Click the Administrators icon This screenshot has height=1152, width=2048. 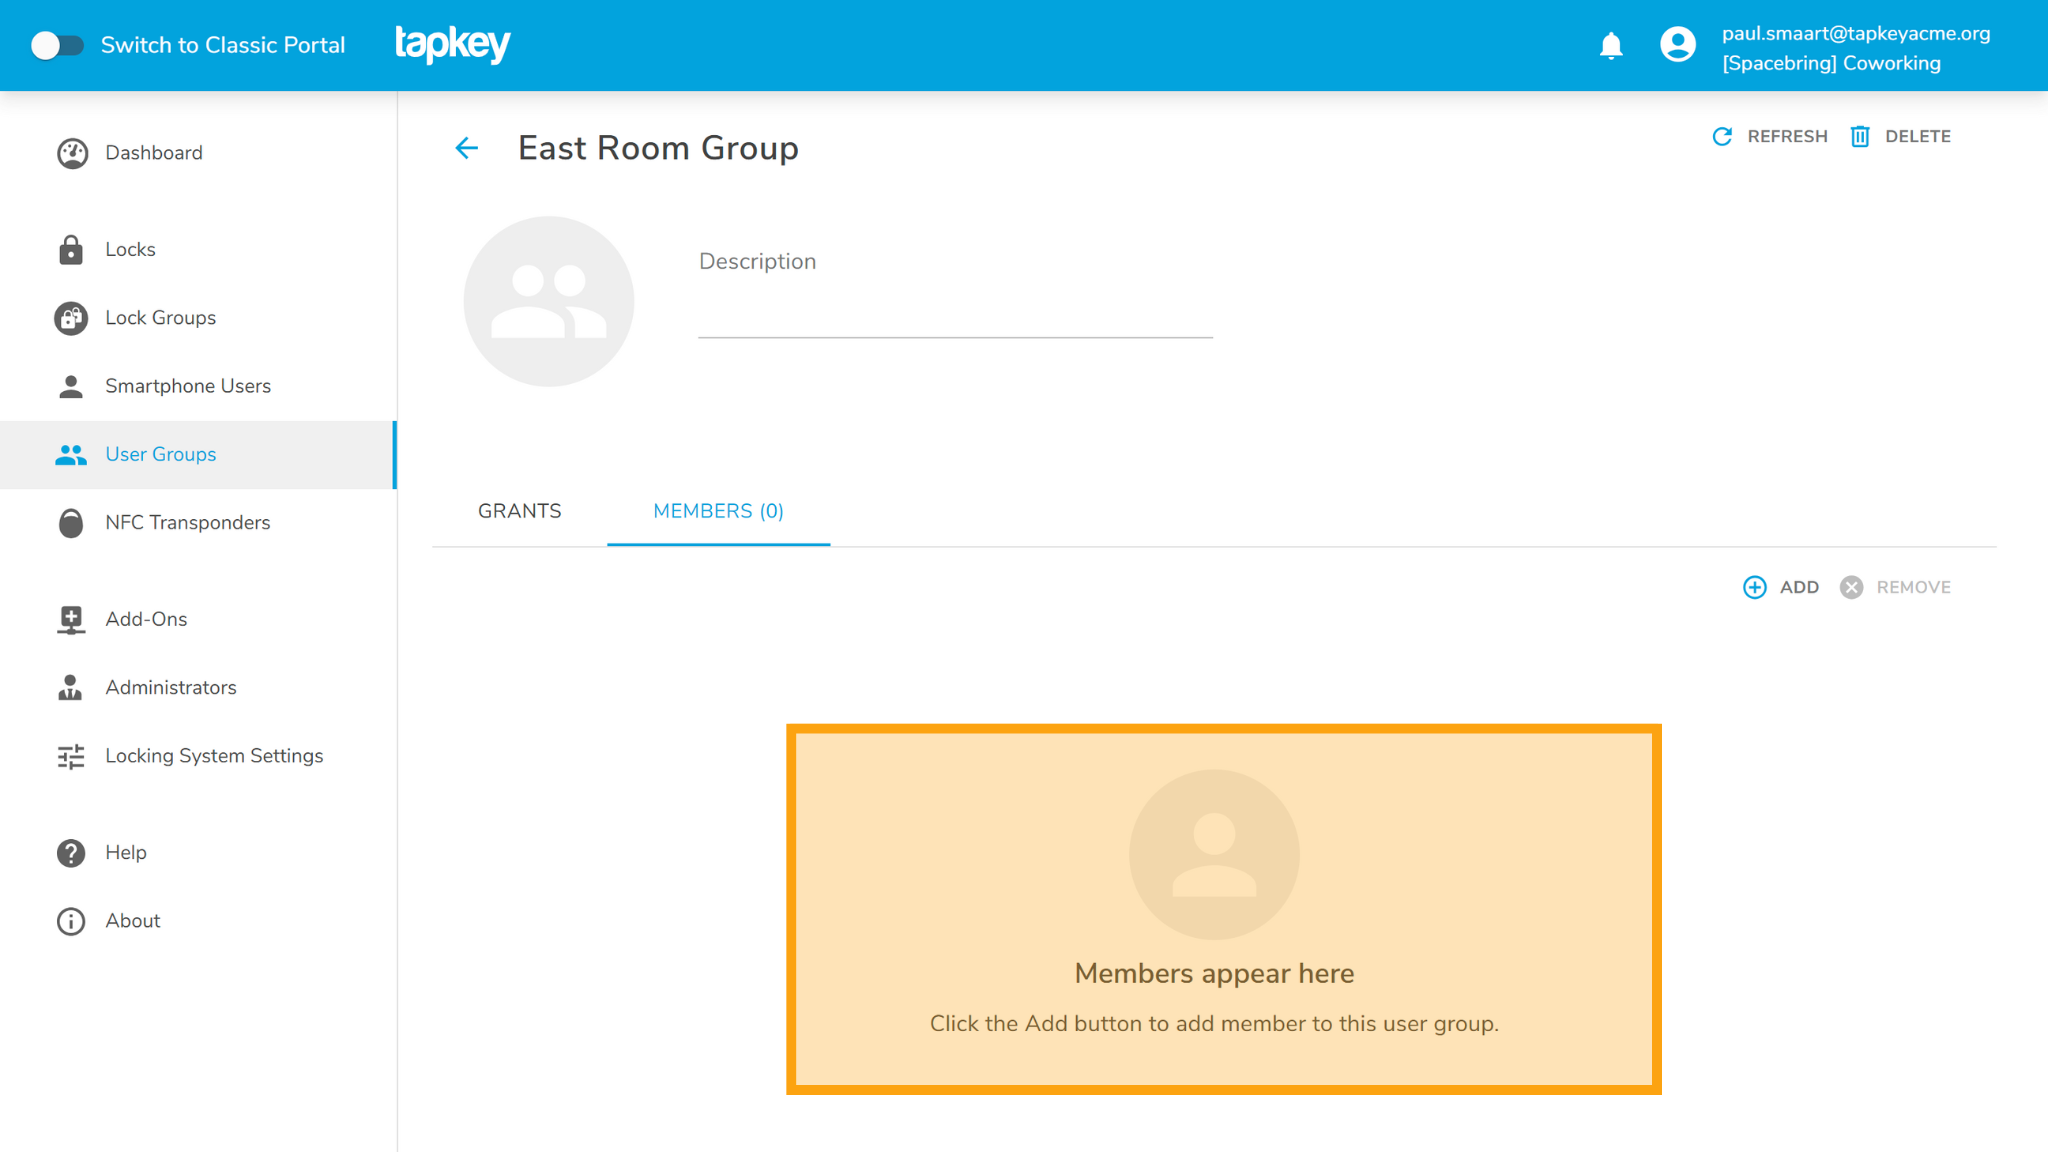70,688
